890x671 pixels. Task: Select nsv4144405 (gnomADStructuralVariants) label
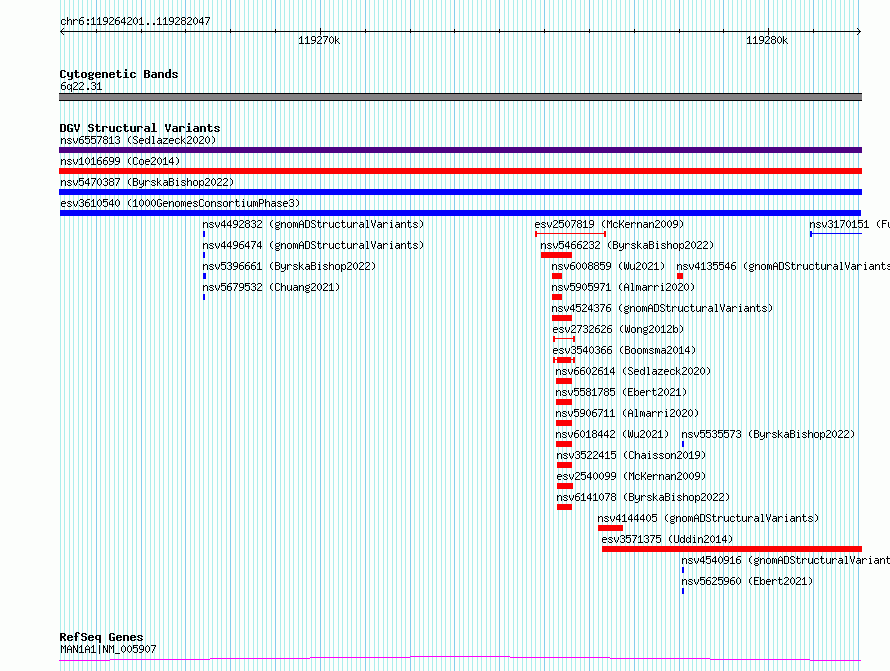coord(708,518)
